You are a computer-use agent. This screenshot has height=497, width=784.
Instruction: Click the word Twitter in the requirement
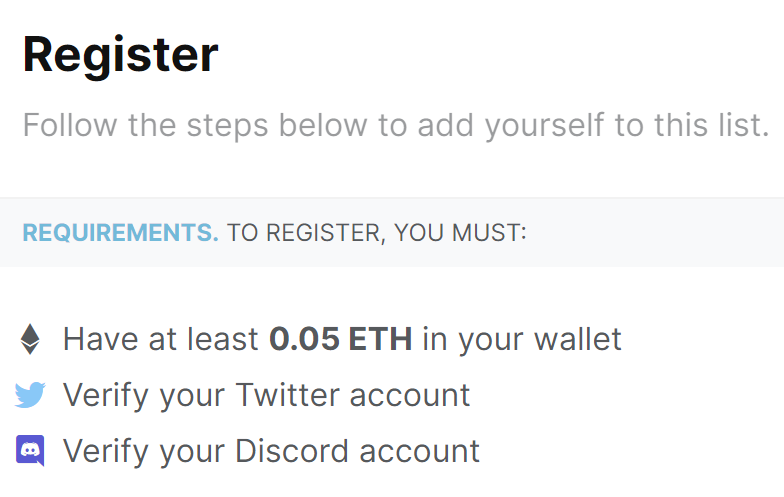(287, 394)
